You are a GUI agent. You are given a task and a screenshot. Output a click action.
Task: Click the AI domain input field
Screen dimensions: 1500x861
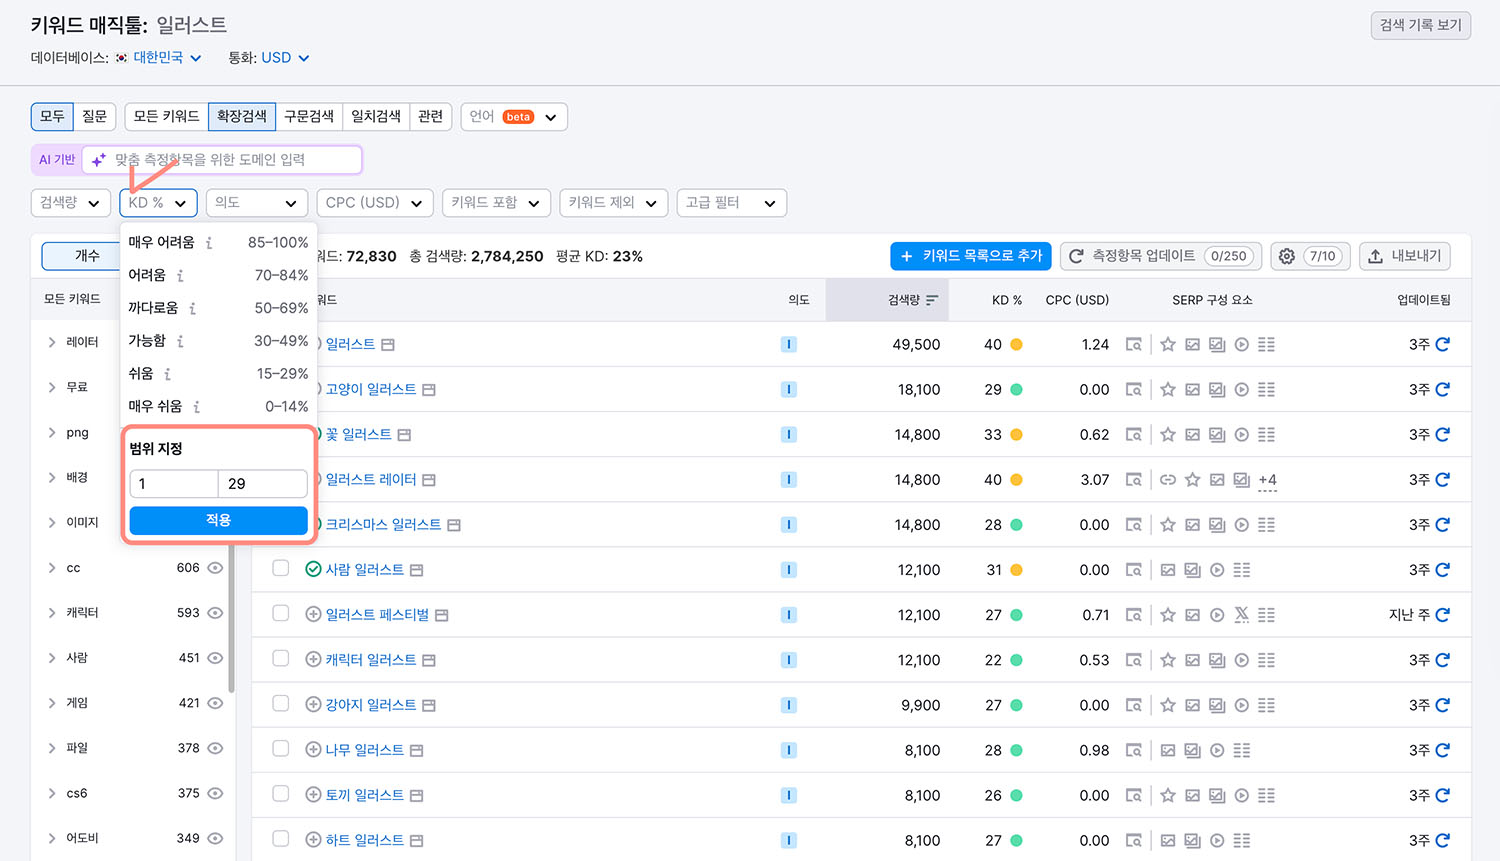(x=222, y=159)
